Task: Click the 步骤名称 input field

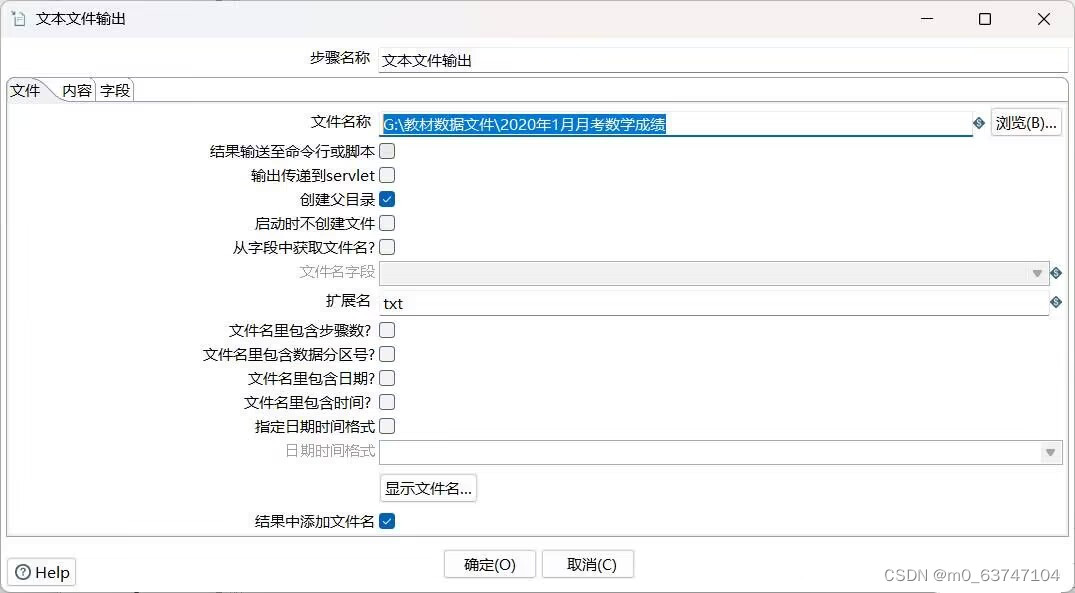Action: click(x=723, y=60)
